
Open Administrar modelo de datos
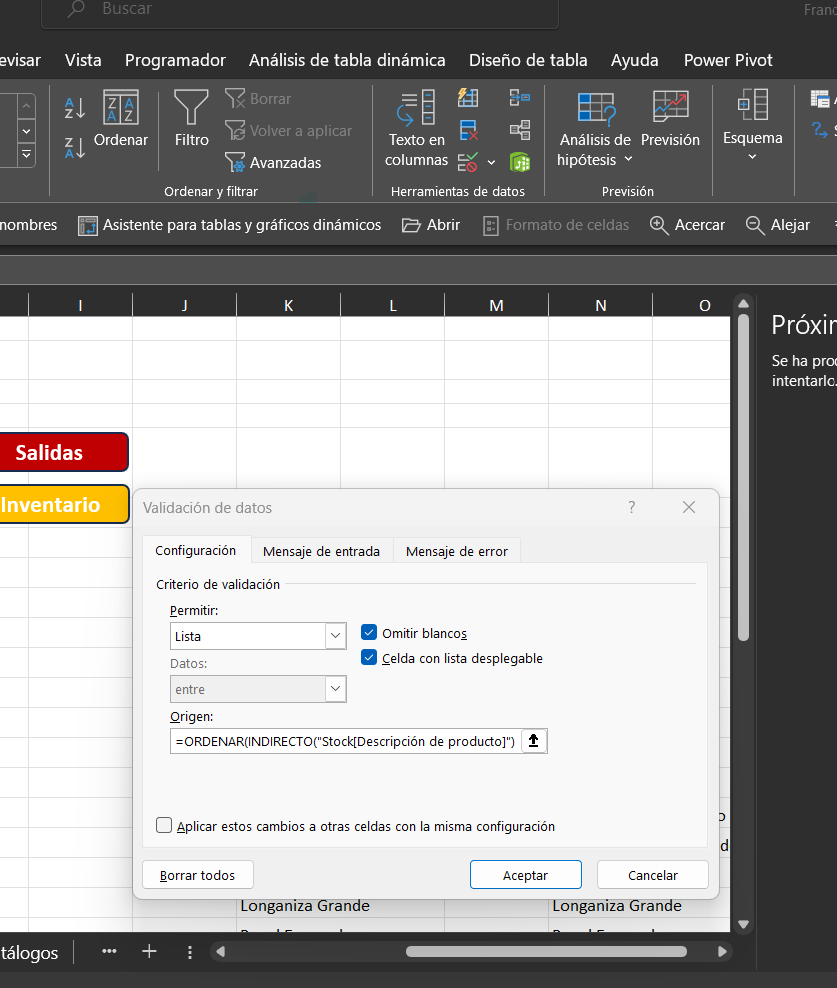point(519,161)
